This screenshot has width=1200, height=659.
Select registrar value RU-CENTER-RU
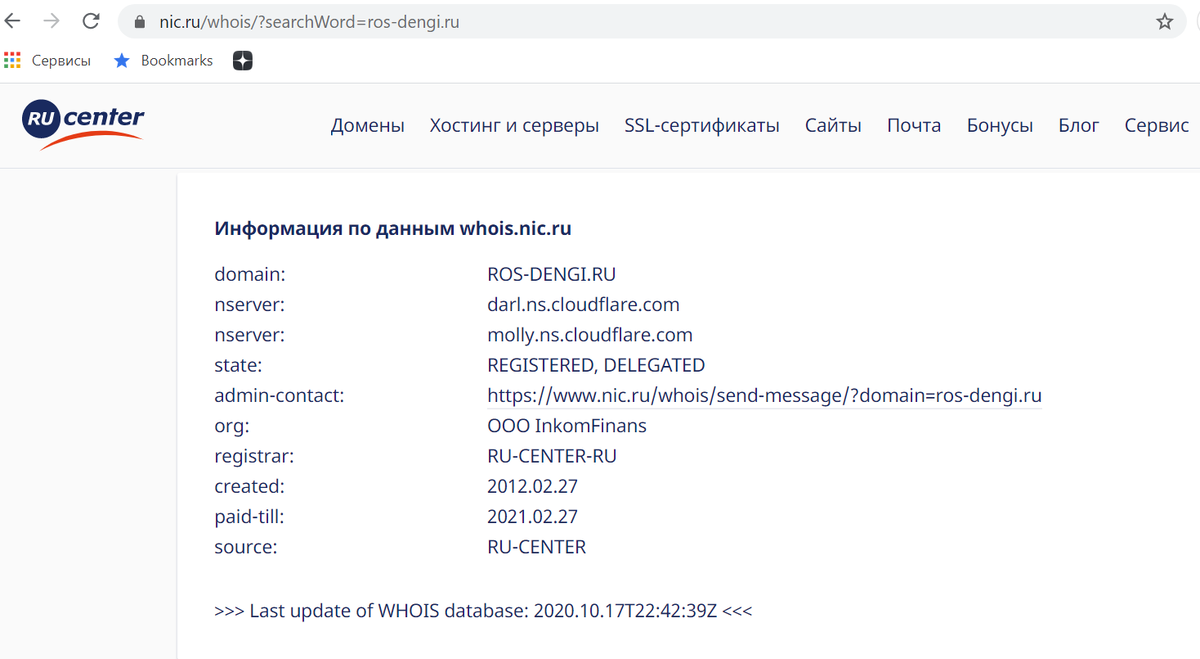(x=552, y=456)
